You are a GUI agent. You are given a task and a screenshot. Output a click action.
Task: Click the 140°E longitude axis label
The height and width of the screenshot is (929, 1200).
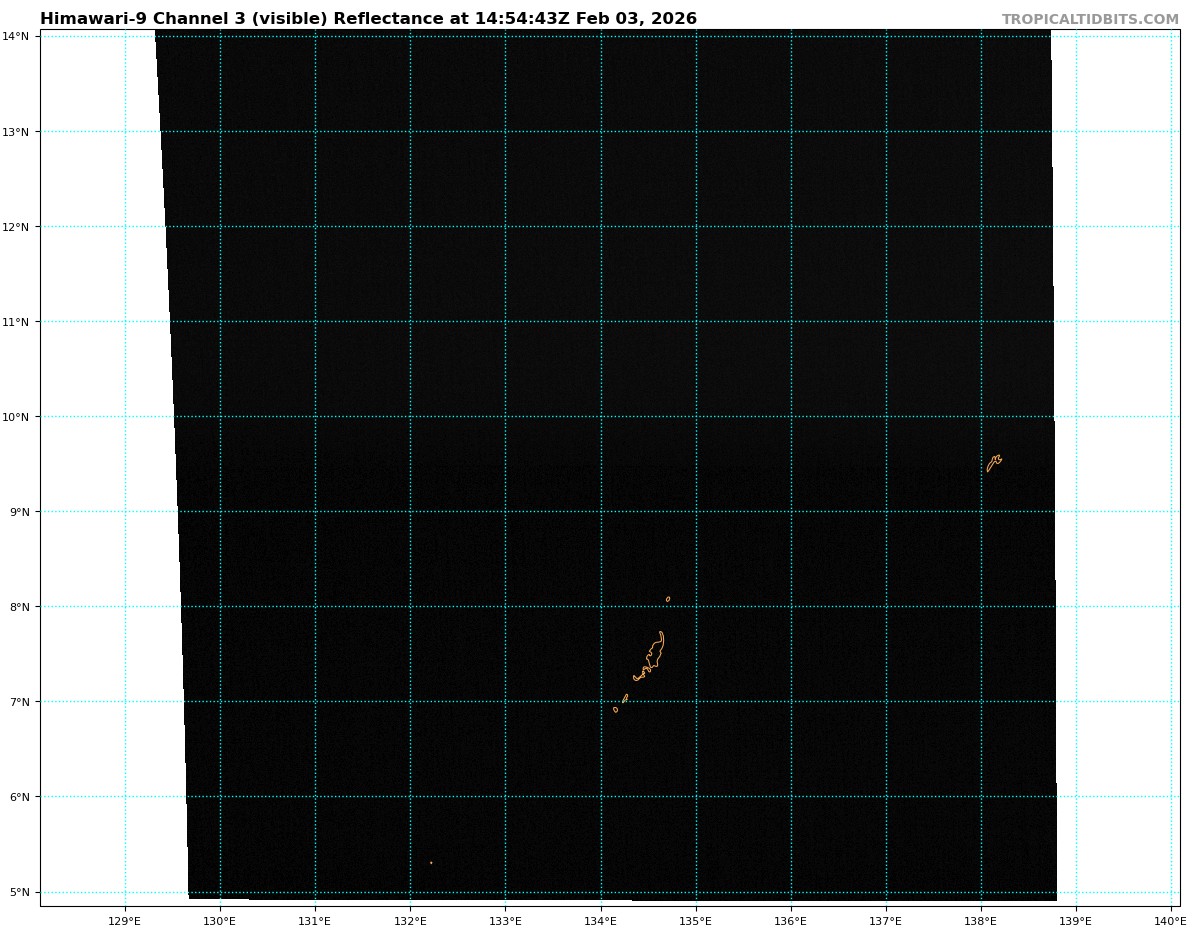click(1170, 919)
